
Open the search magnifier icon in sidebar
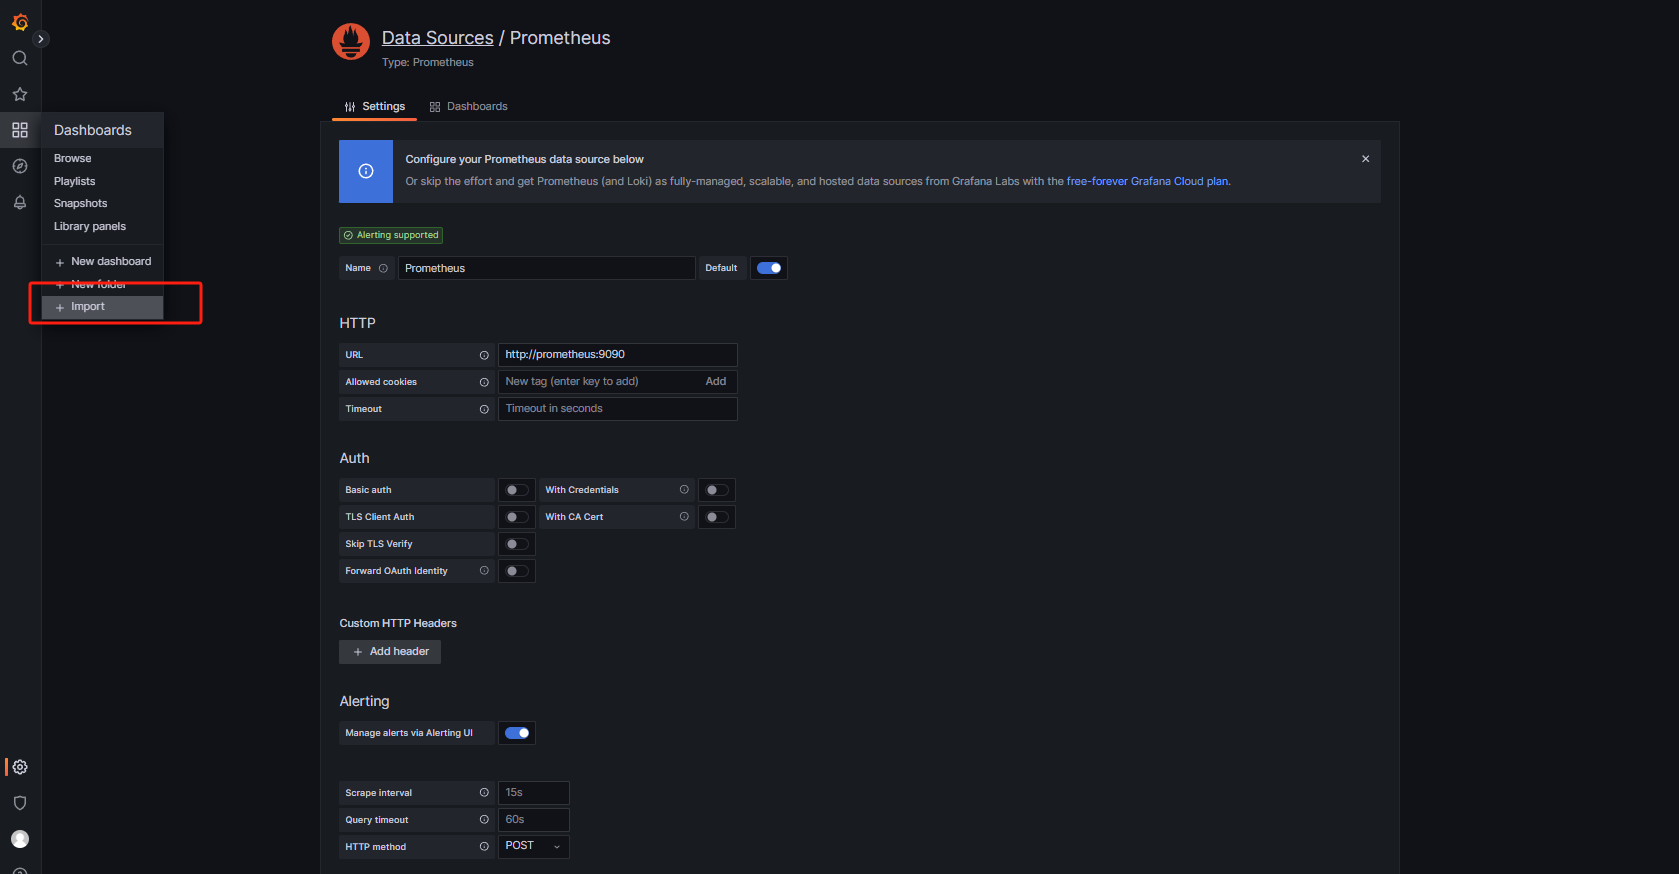(x=20, y=58)
